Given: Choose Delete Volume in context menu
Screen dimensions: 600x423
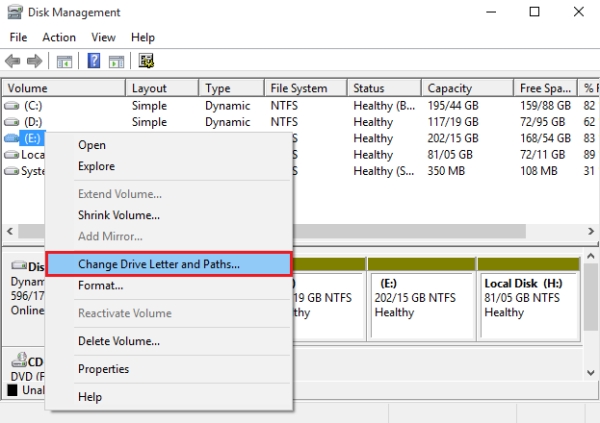Looking at the screenshot, I should click(x=118, y=341).
